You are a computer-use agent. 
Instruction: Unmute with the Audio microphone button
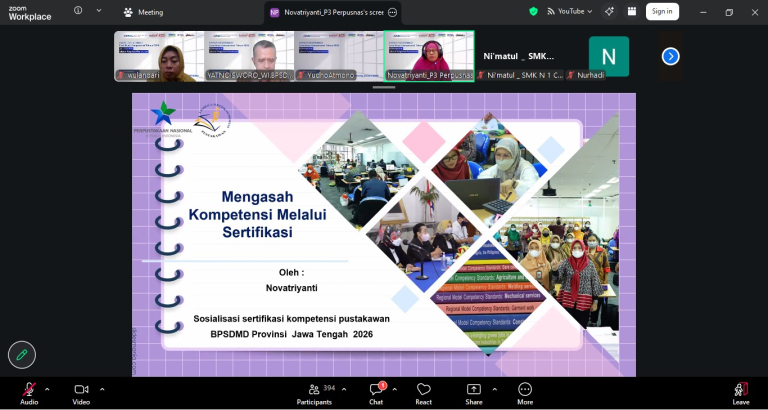(29, 393)
